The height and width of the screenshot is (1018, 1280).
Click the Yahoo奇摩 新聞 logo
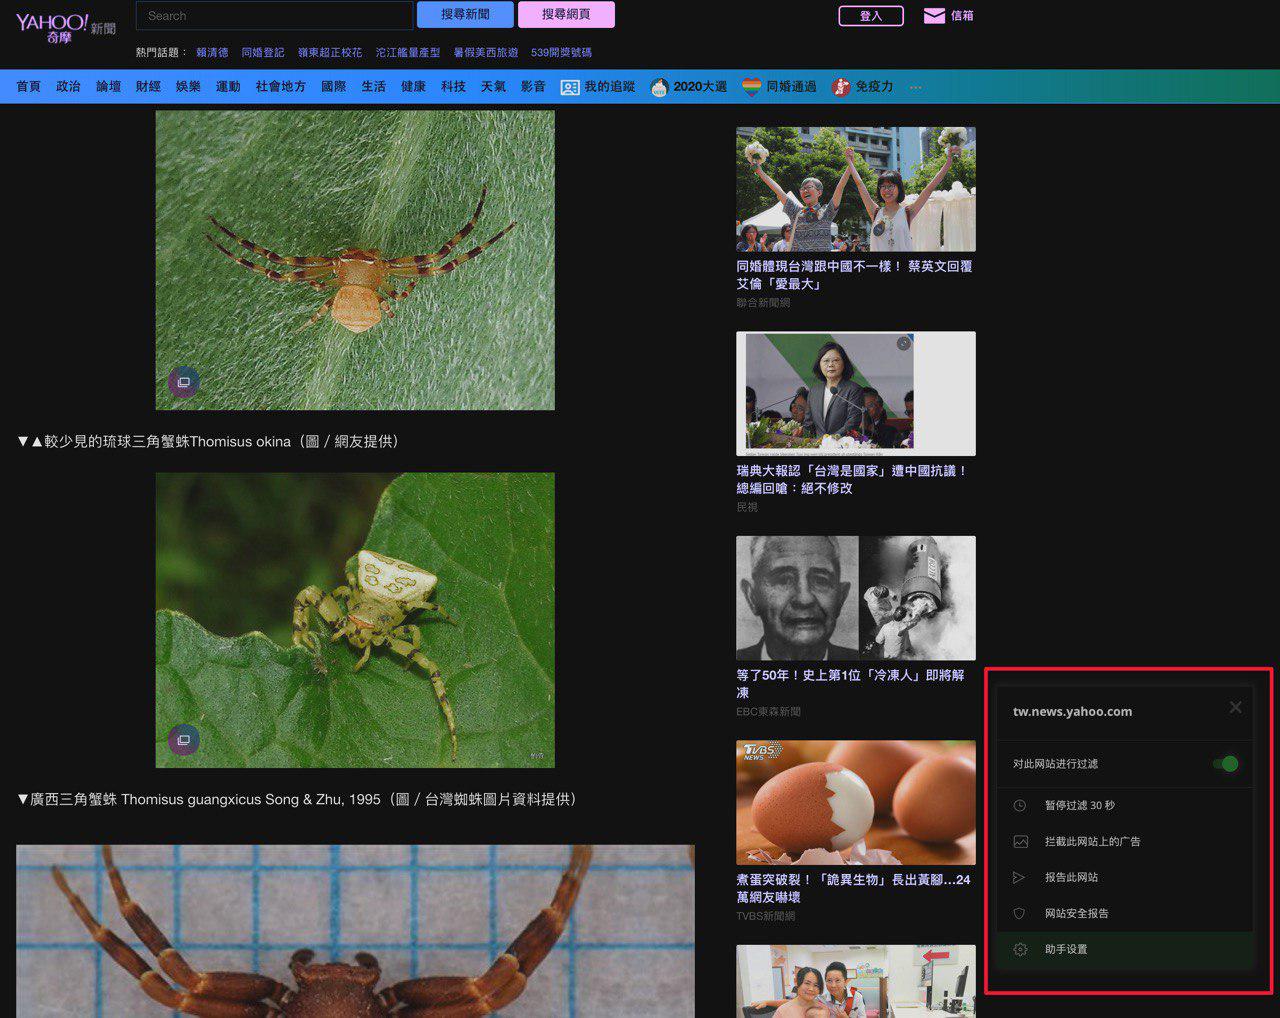point(65,28)
